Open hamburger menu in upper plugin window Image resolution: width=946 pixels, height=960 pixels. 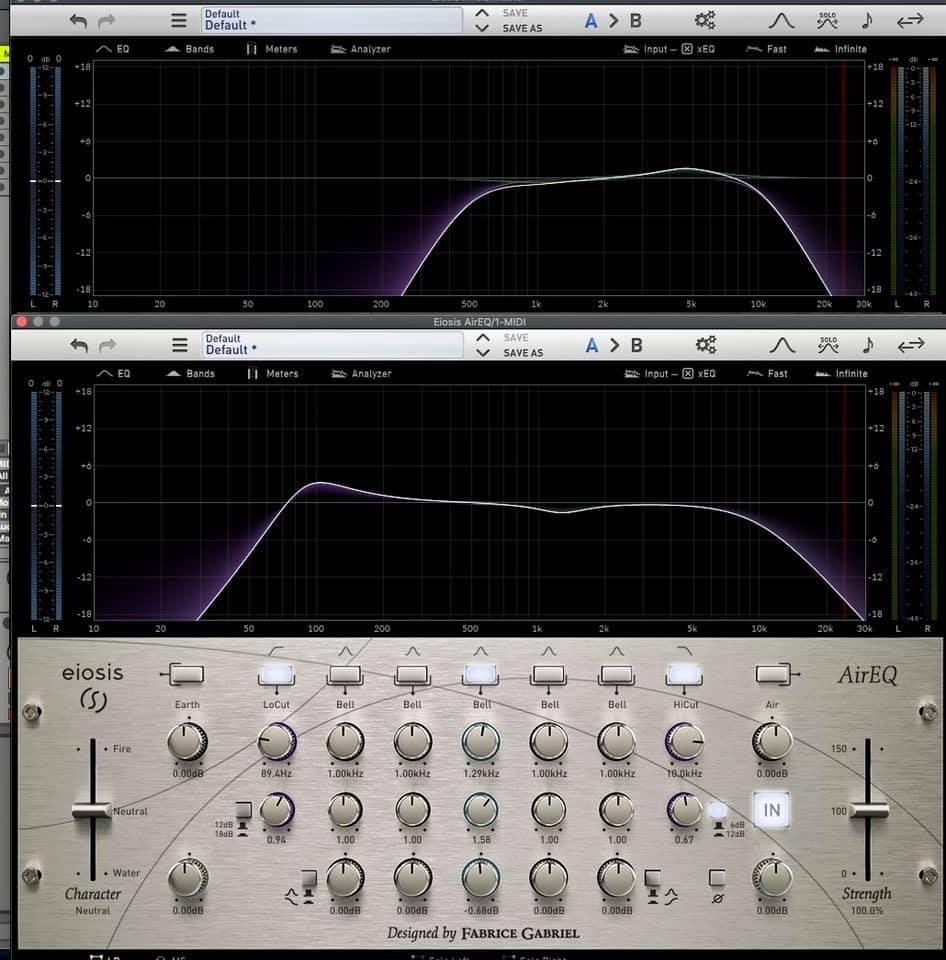tap(179, 21)
